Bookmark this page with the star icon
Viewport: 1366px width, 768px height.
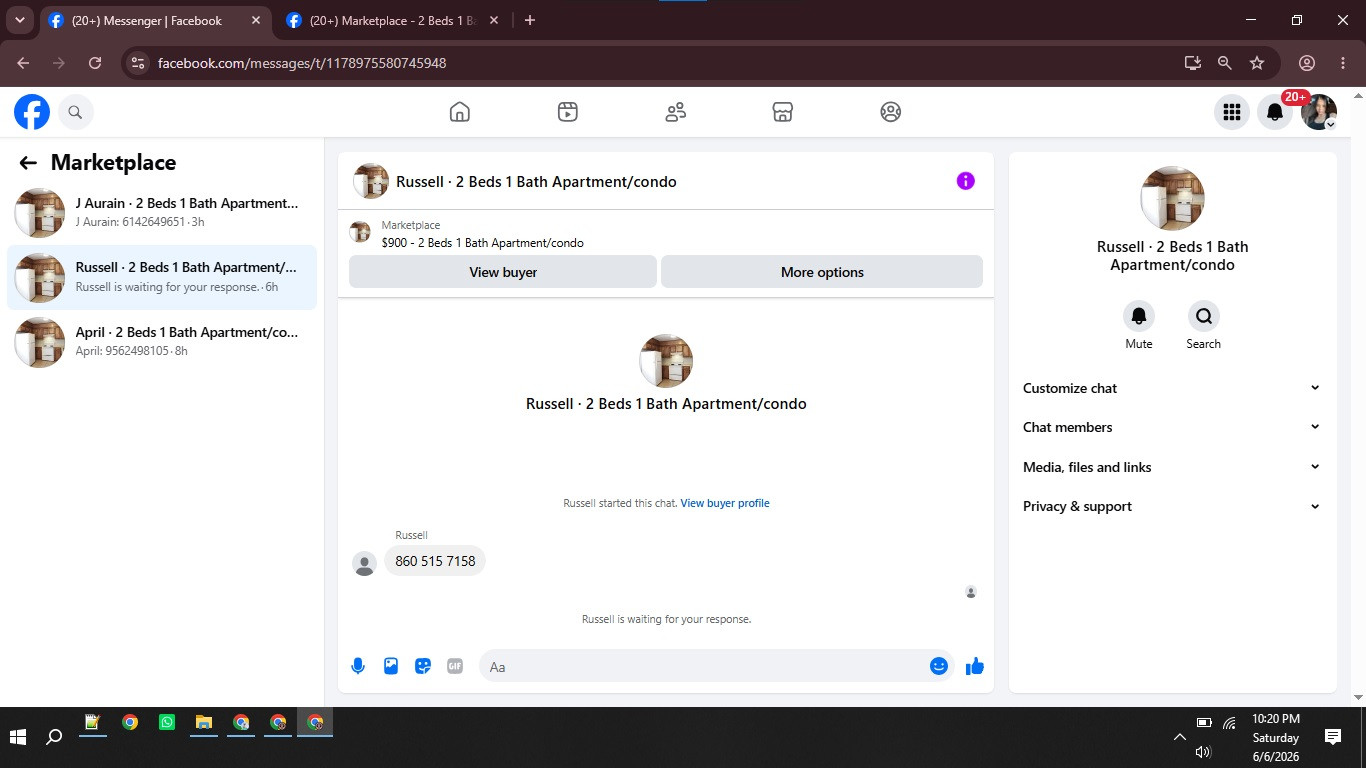tap(1257, 63)
